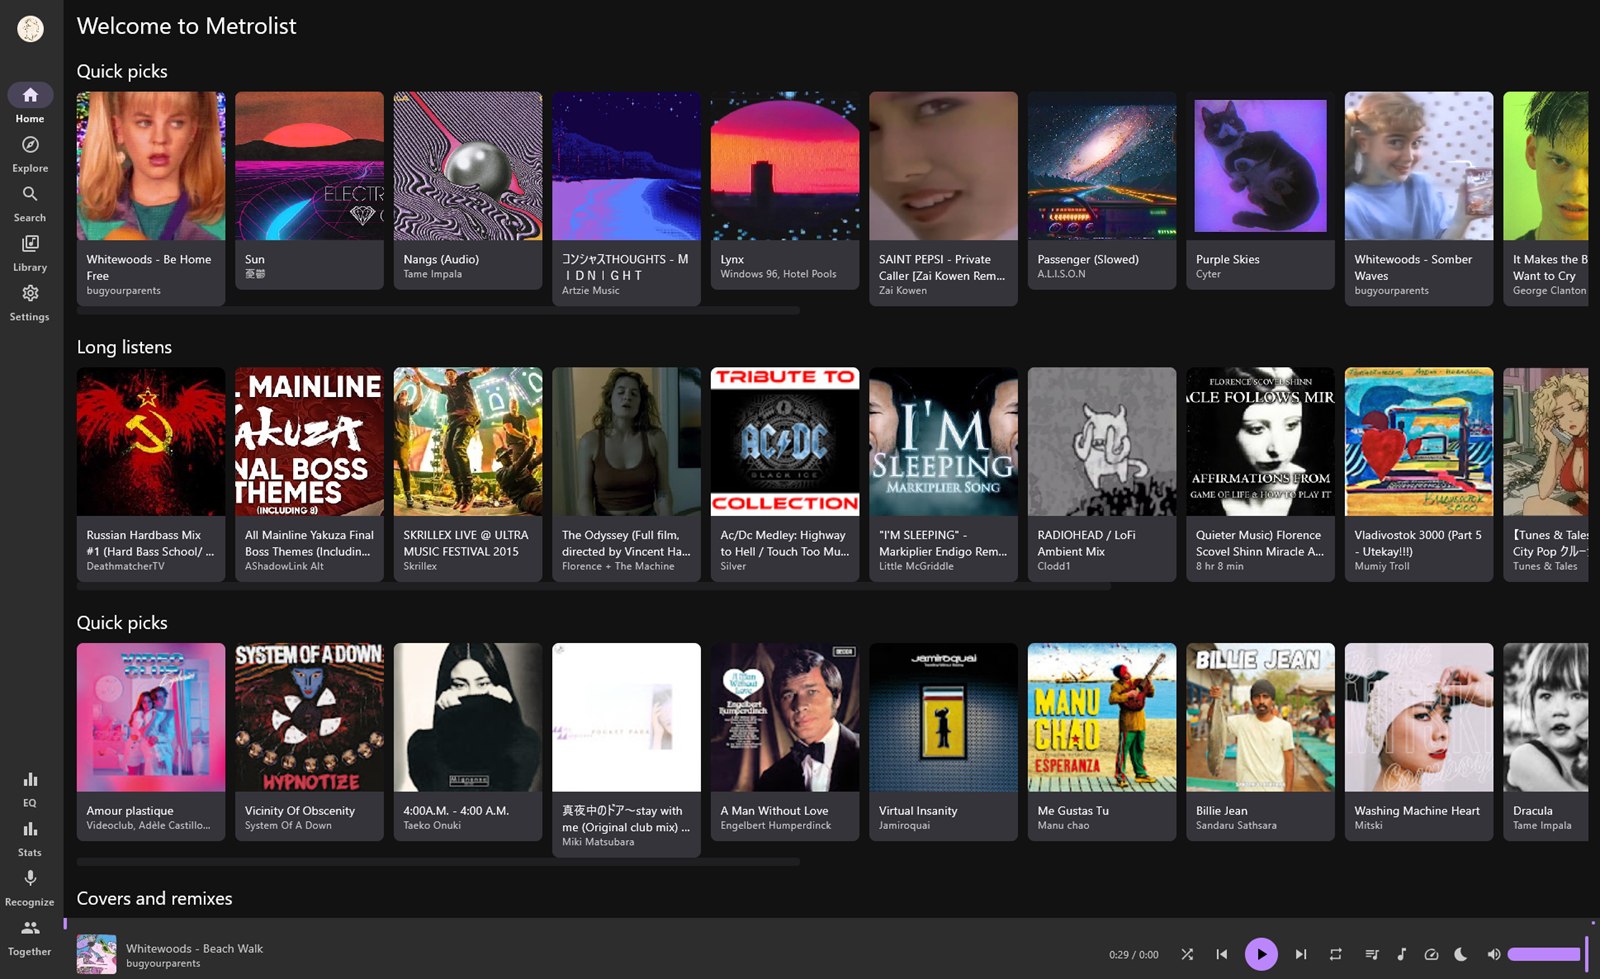This screenshot has height=979, width=1600.
Task: Play 'Washing Machine Heart' by Mitski
Action: click(1419, 741)
